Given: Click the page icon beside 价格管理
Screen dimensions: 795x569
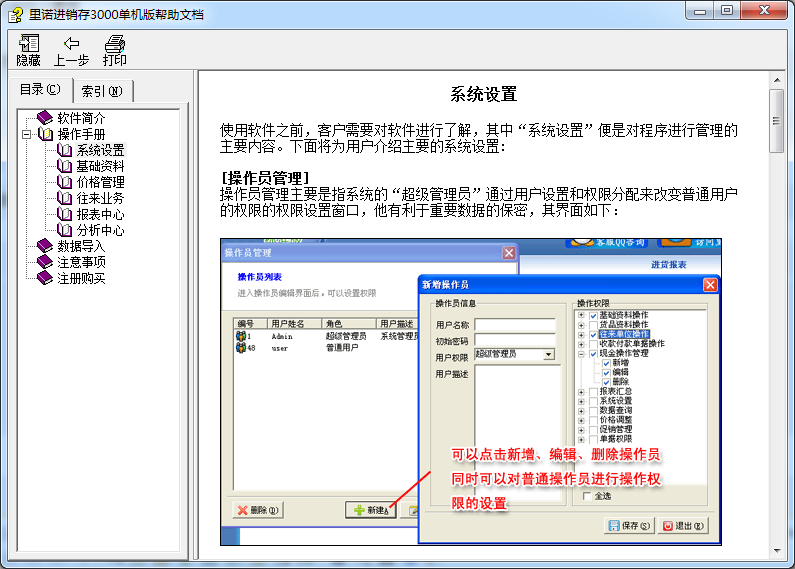Looking at the screenshot, I should point(65,182).
